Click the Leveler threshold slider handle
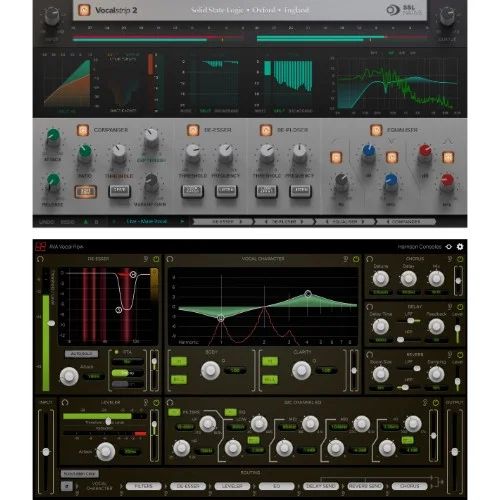This screenshot has height=500, width=500. tap(108, 421)
